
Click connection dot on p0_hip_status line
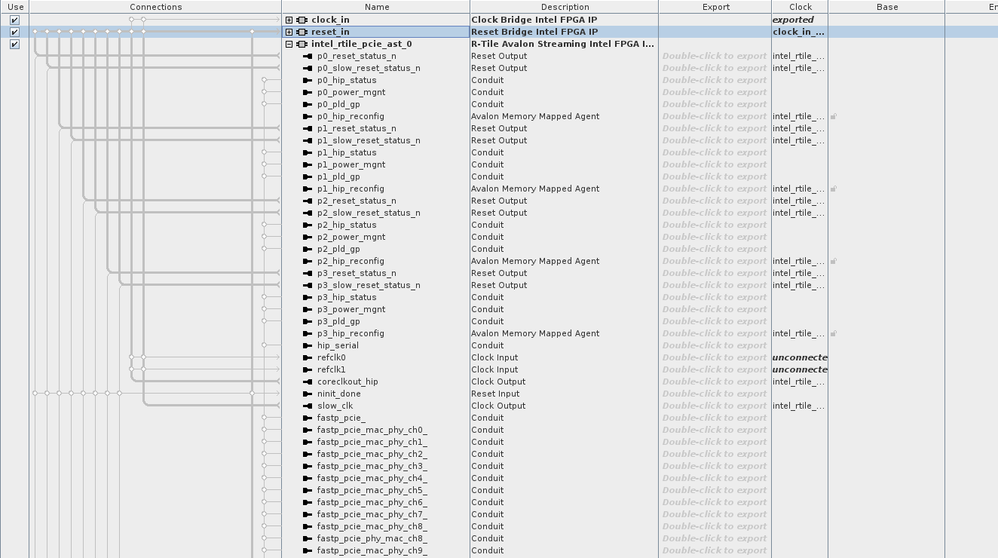[x=264, y=80]
